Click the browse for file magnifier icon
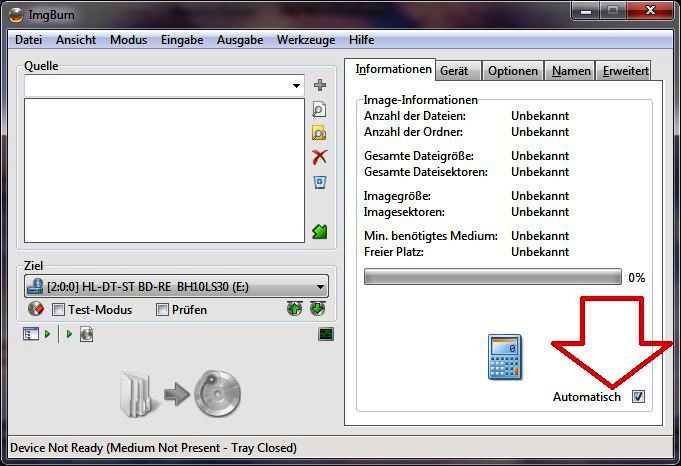The image size is (681, 466). tap(319, 109)
